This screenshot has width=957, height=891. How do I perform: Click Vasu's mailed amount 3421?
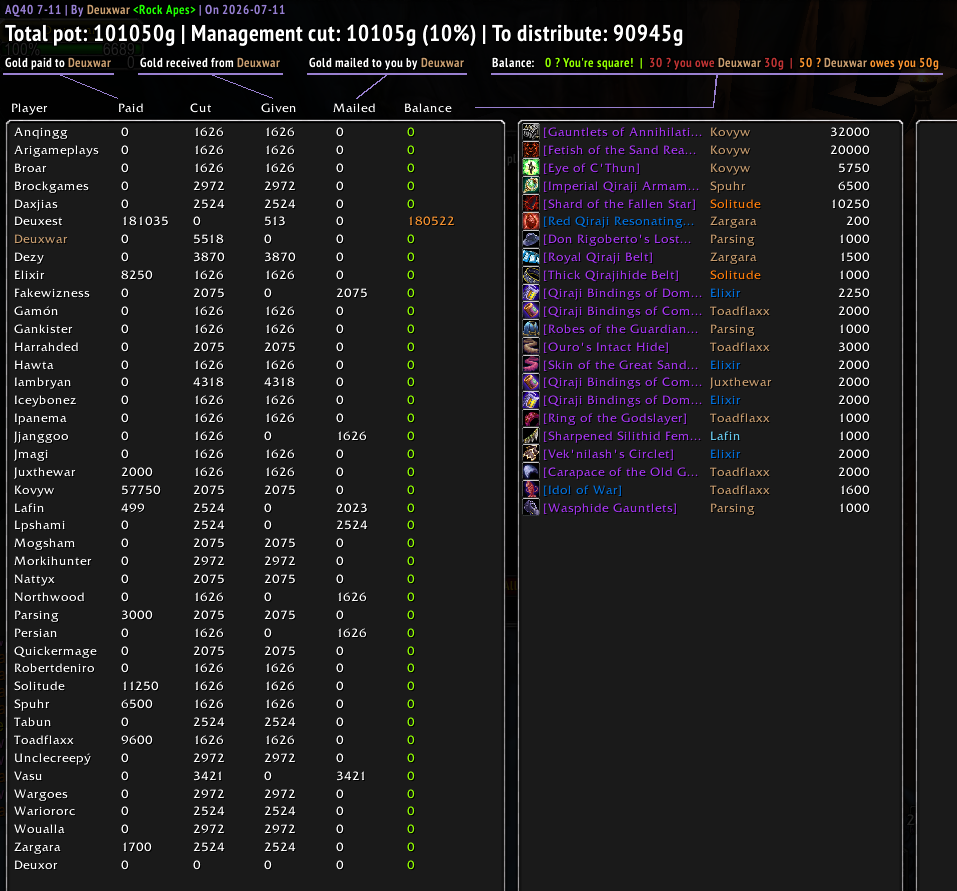(x=351, y=776)
